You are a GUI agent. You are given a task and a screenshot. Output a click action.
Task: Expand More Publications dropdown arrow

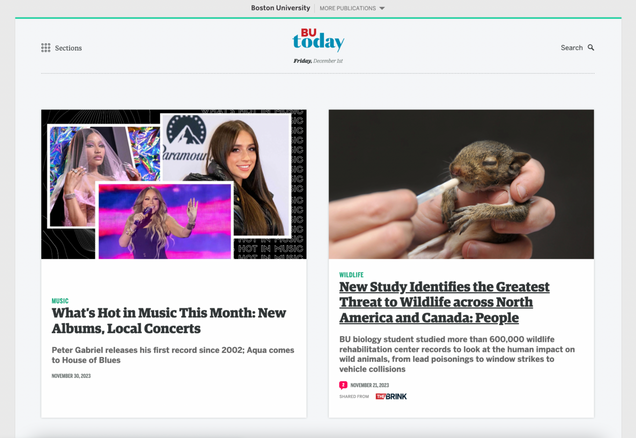coord(382,8)
